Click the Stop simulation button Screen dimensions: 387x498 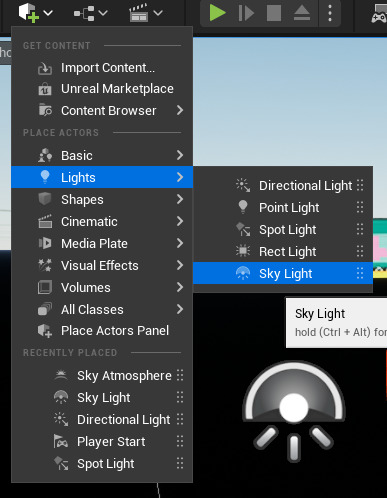(274, 13)
